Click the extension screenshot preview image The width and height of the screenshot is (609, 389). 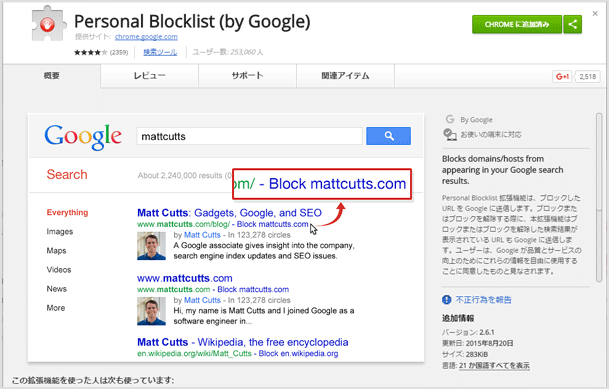pyautogui.click(x=226, y=238)
